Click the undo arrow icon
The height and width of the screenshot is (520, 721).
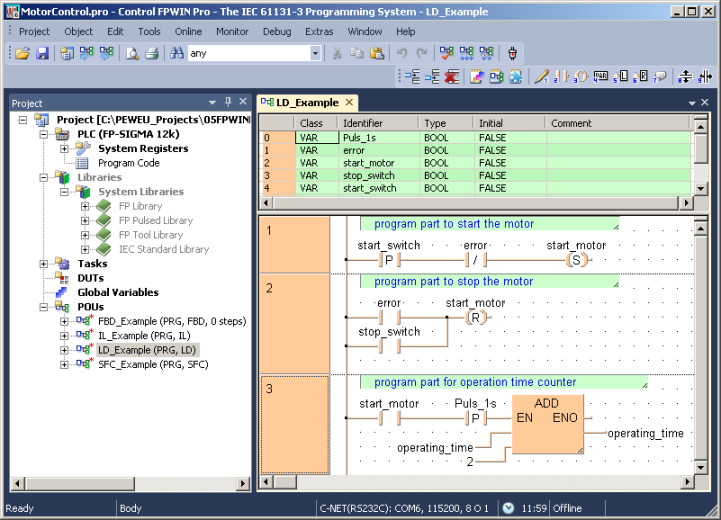point(402,53)
